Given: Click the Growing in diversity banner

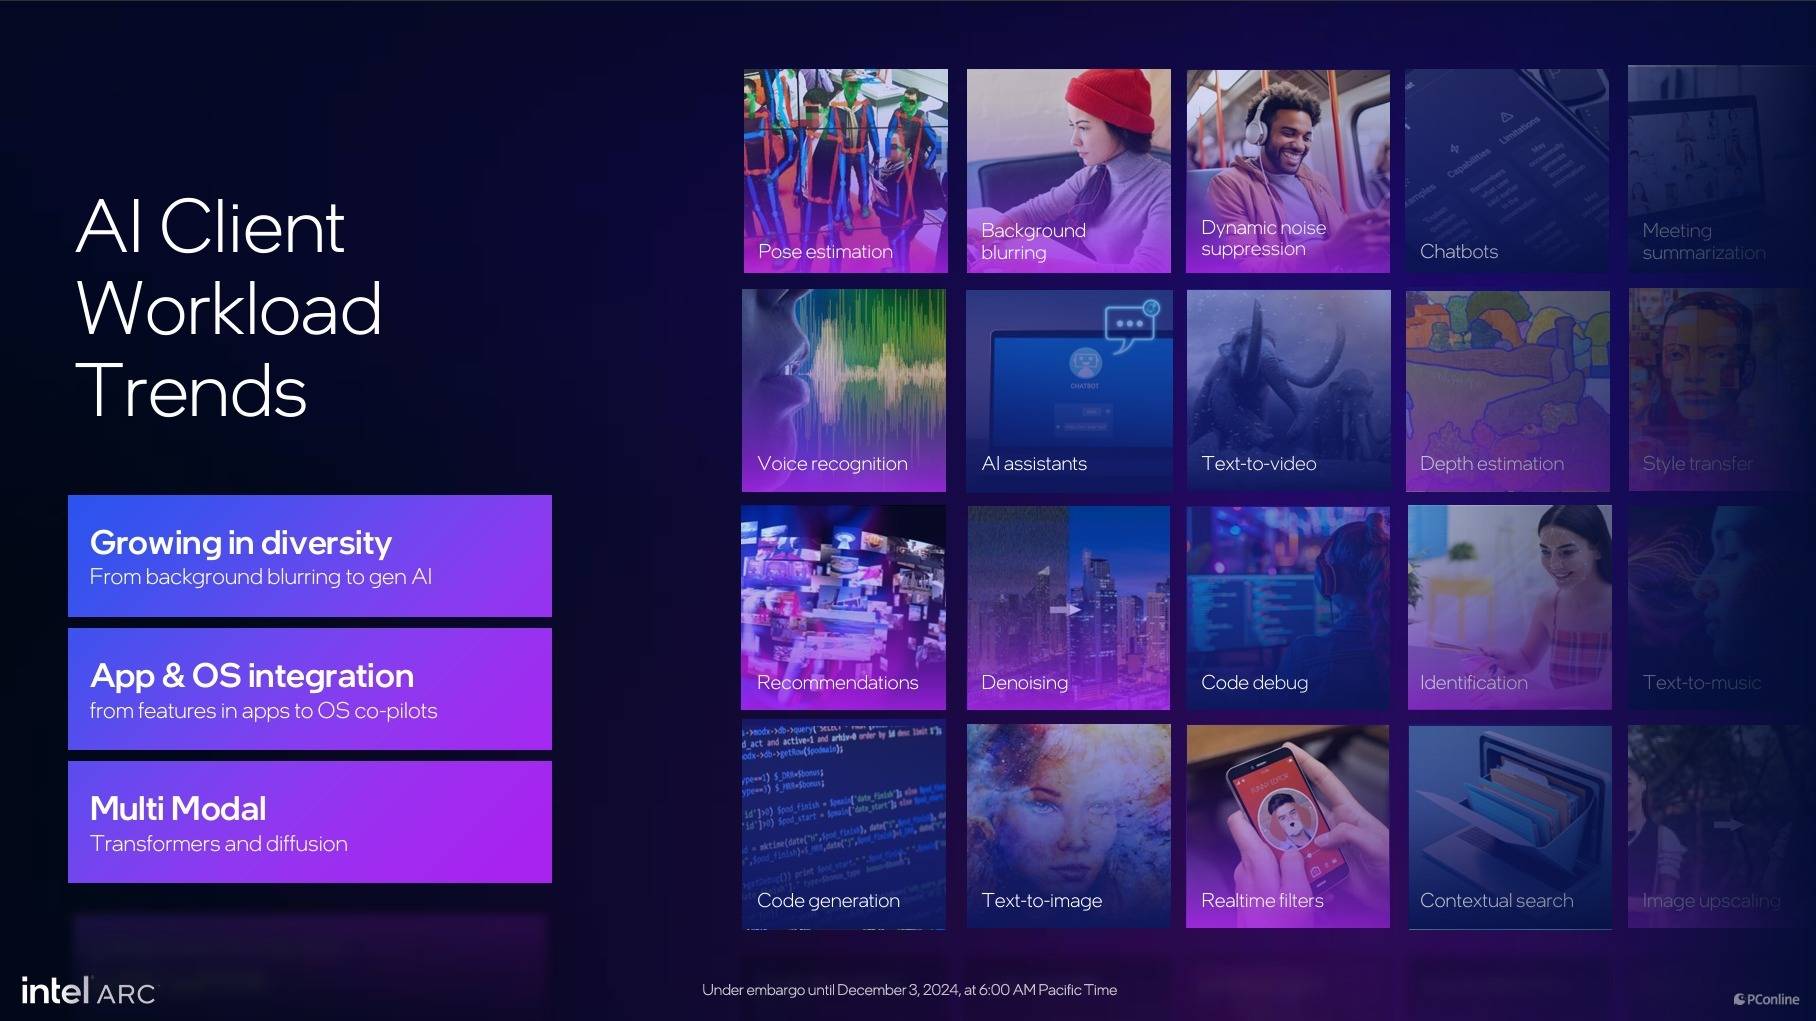Looking at the screenshot, I should pyautogui.click(x=310, y=556).
